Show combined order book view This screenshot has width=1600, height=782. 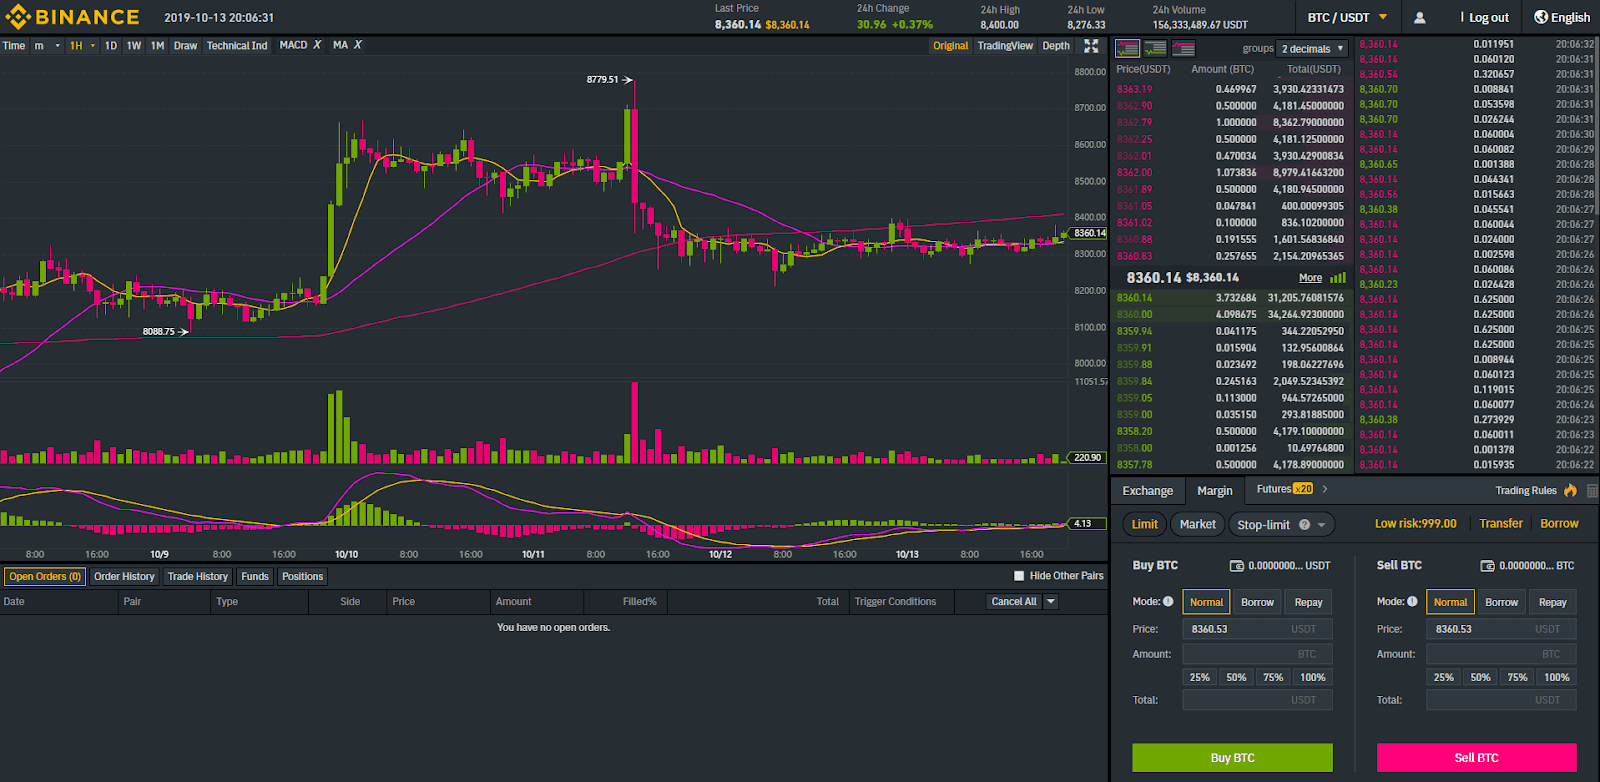coord(1128,48)
